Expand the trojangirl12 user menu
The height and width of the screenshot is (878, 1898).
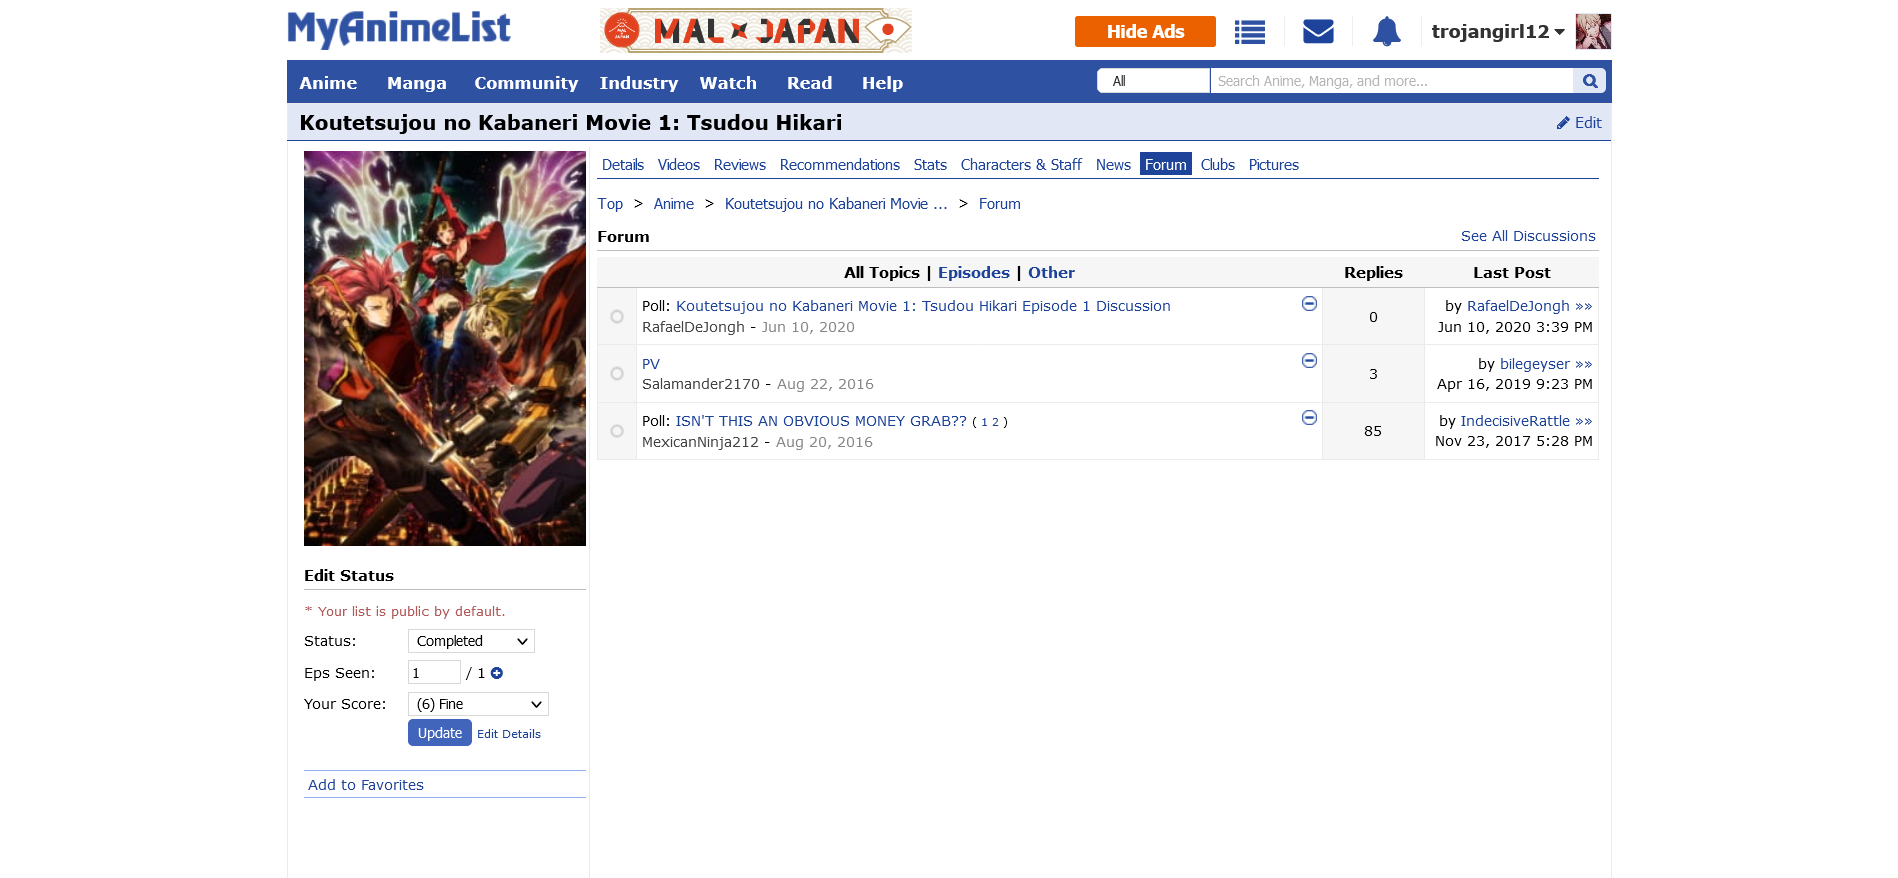[x=1498, y=32]
